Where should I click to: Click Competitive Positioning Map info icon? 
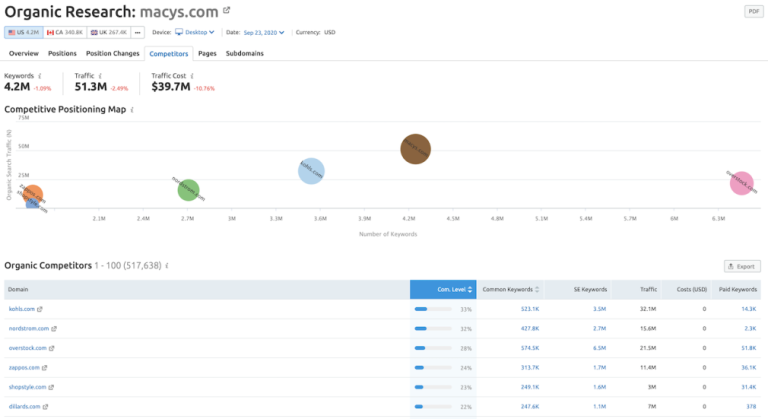click(x=132, y=110)
